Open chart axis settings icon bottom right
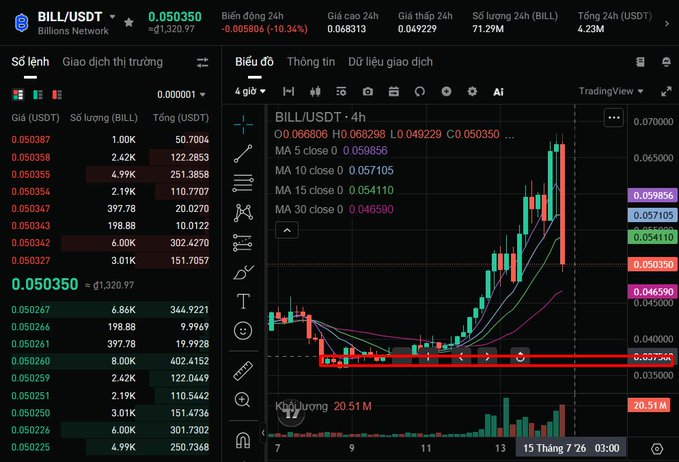 click(657, 449)
